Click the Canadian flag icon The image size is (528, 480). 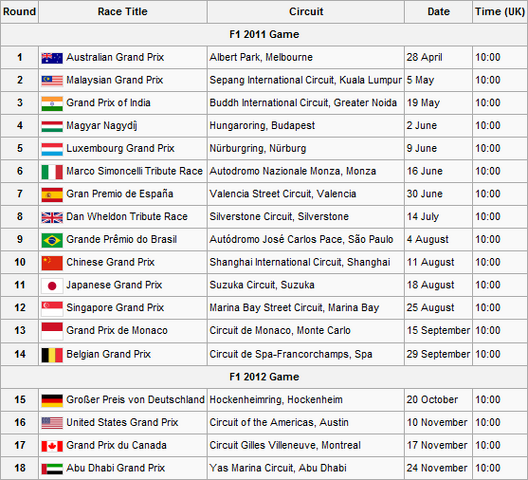click(52, 446)
